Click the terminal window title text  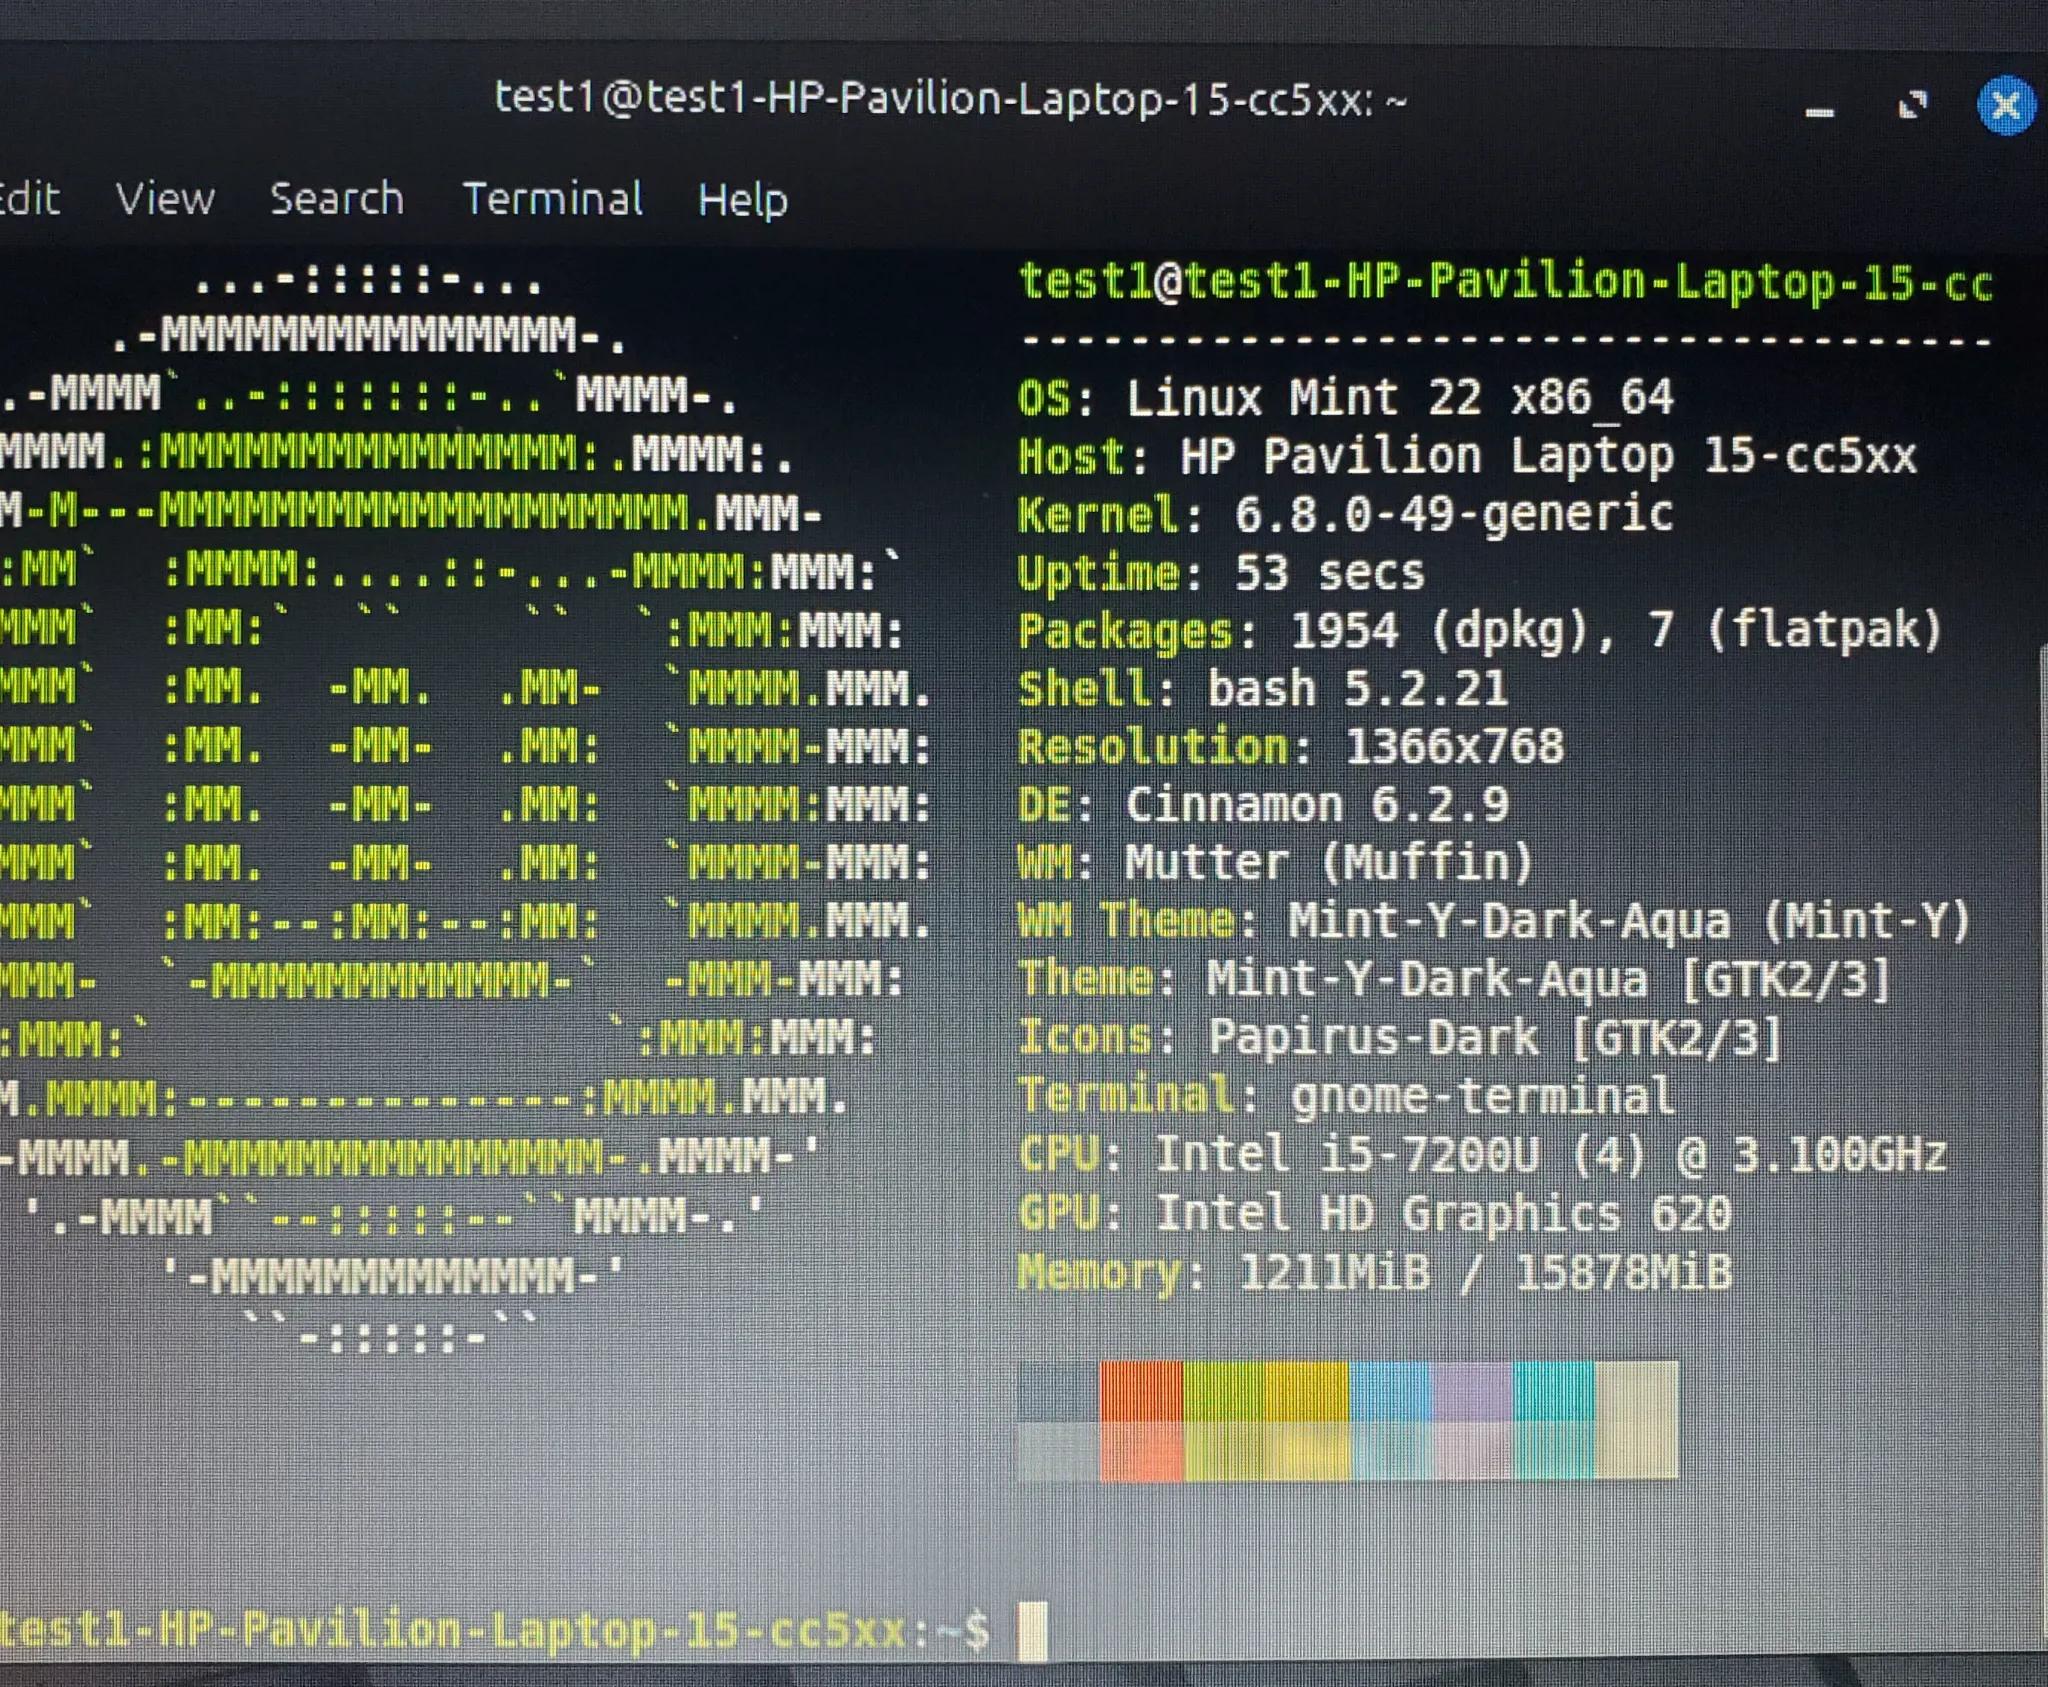[950, 99]
